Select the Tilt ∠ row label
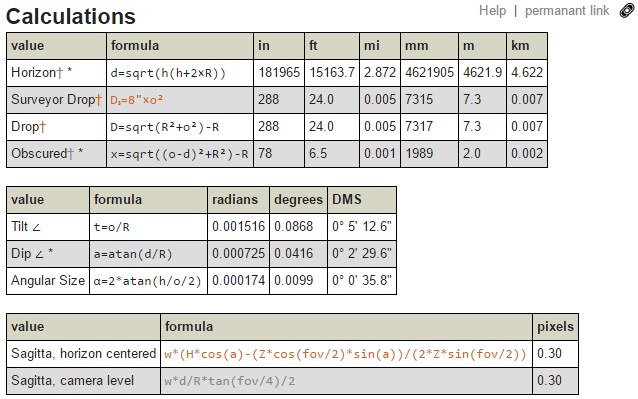The height and width of the screenshot is (399, 638). (x=26, y=227)
